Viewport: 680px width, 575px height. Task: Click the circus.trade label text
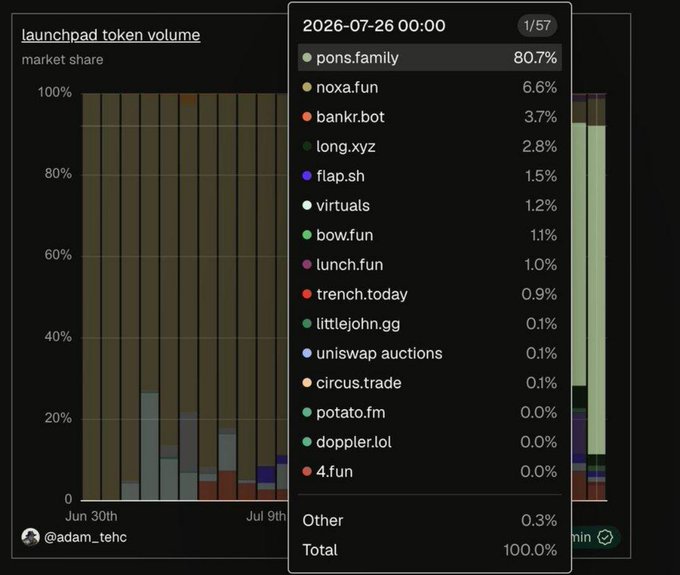(x=359, y=383)
